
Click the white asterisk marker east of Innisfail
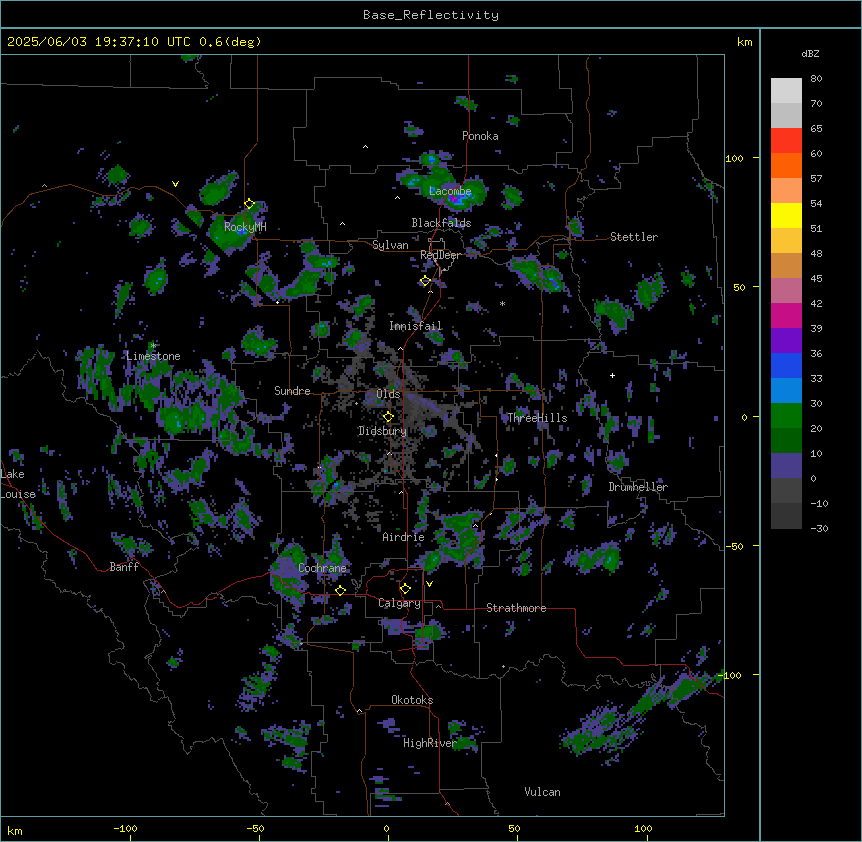pyautogui.click(x=502, y=303)
